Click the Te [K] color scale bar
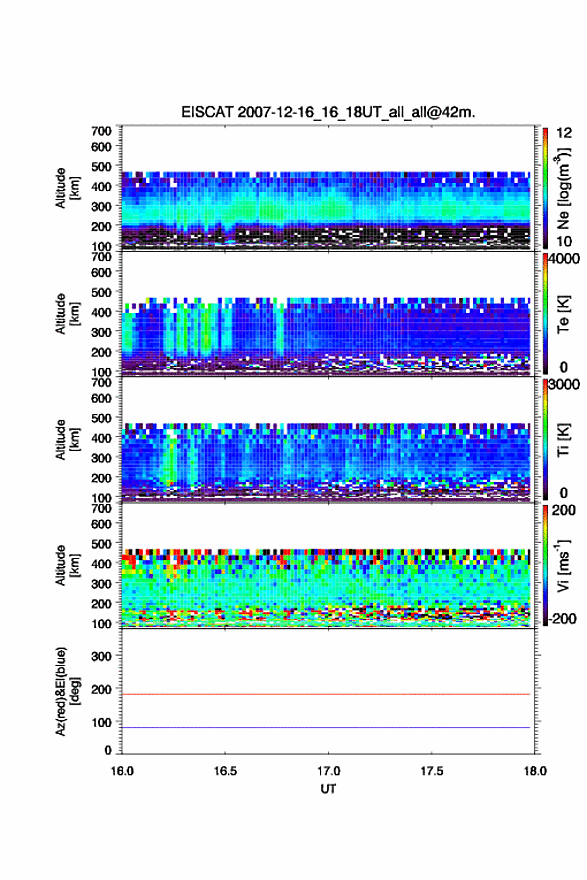This screenshot has height=880, width=587. [545, 314]
